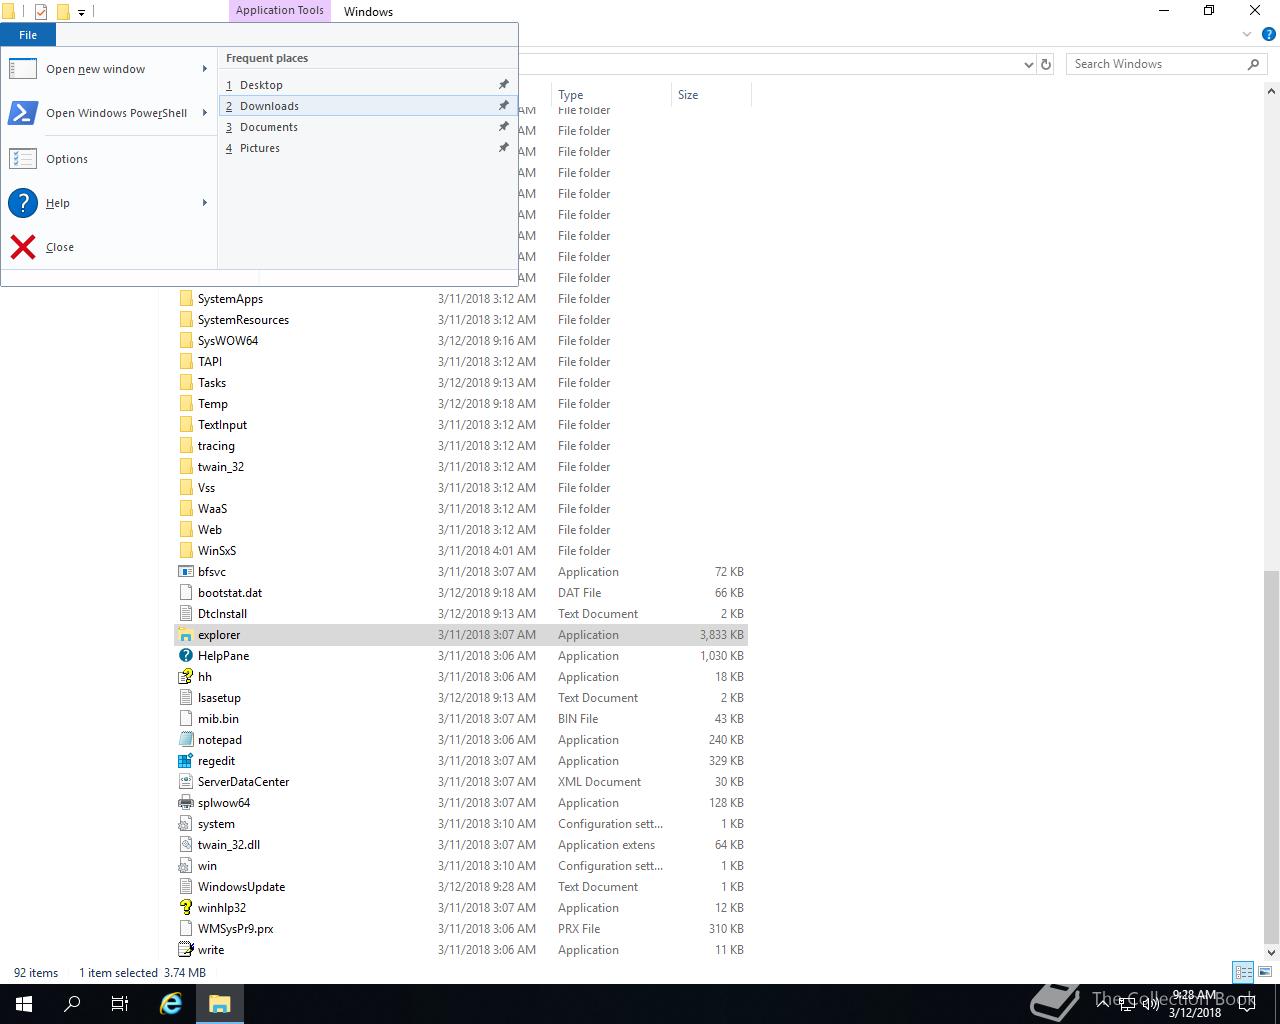Click the Options checklist icon
1280x1024 pixels.
click(x=23, y=159)
